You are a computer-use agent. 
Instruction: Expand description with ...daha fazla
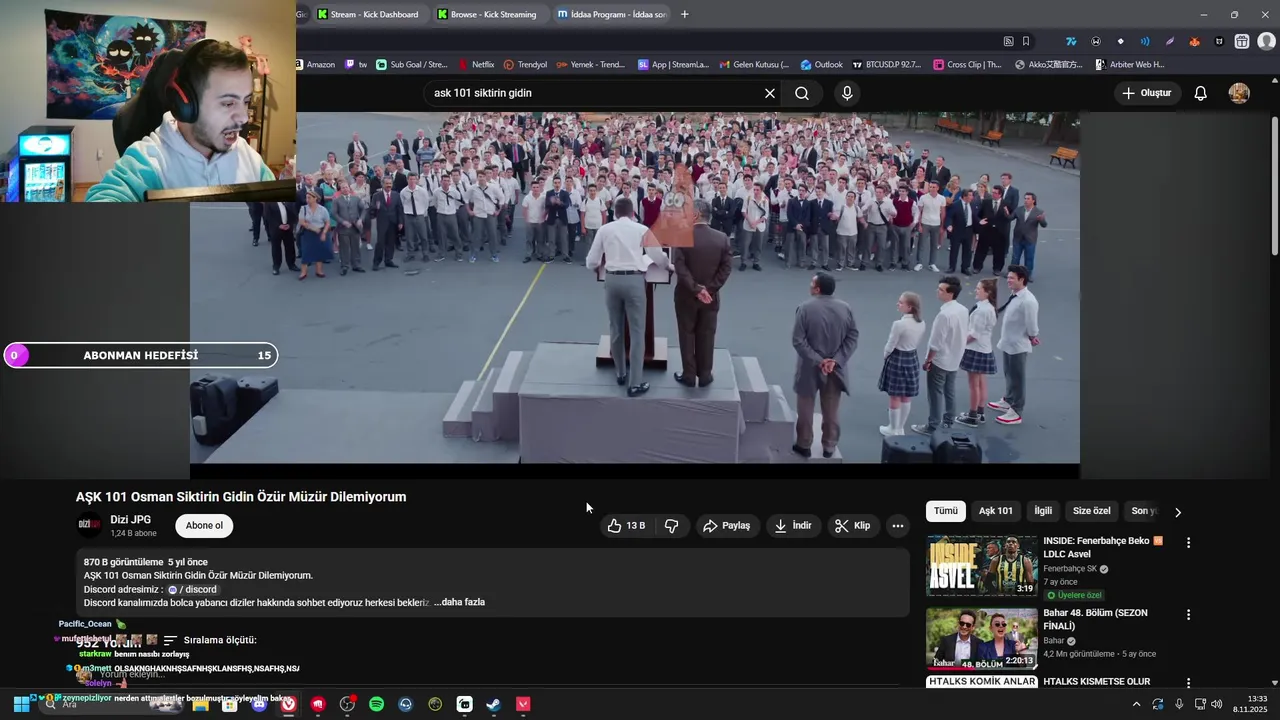tap(459, 602)
